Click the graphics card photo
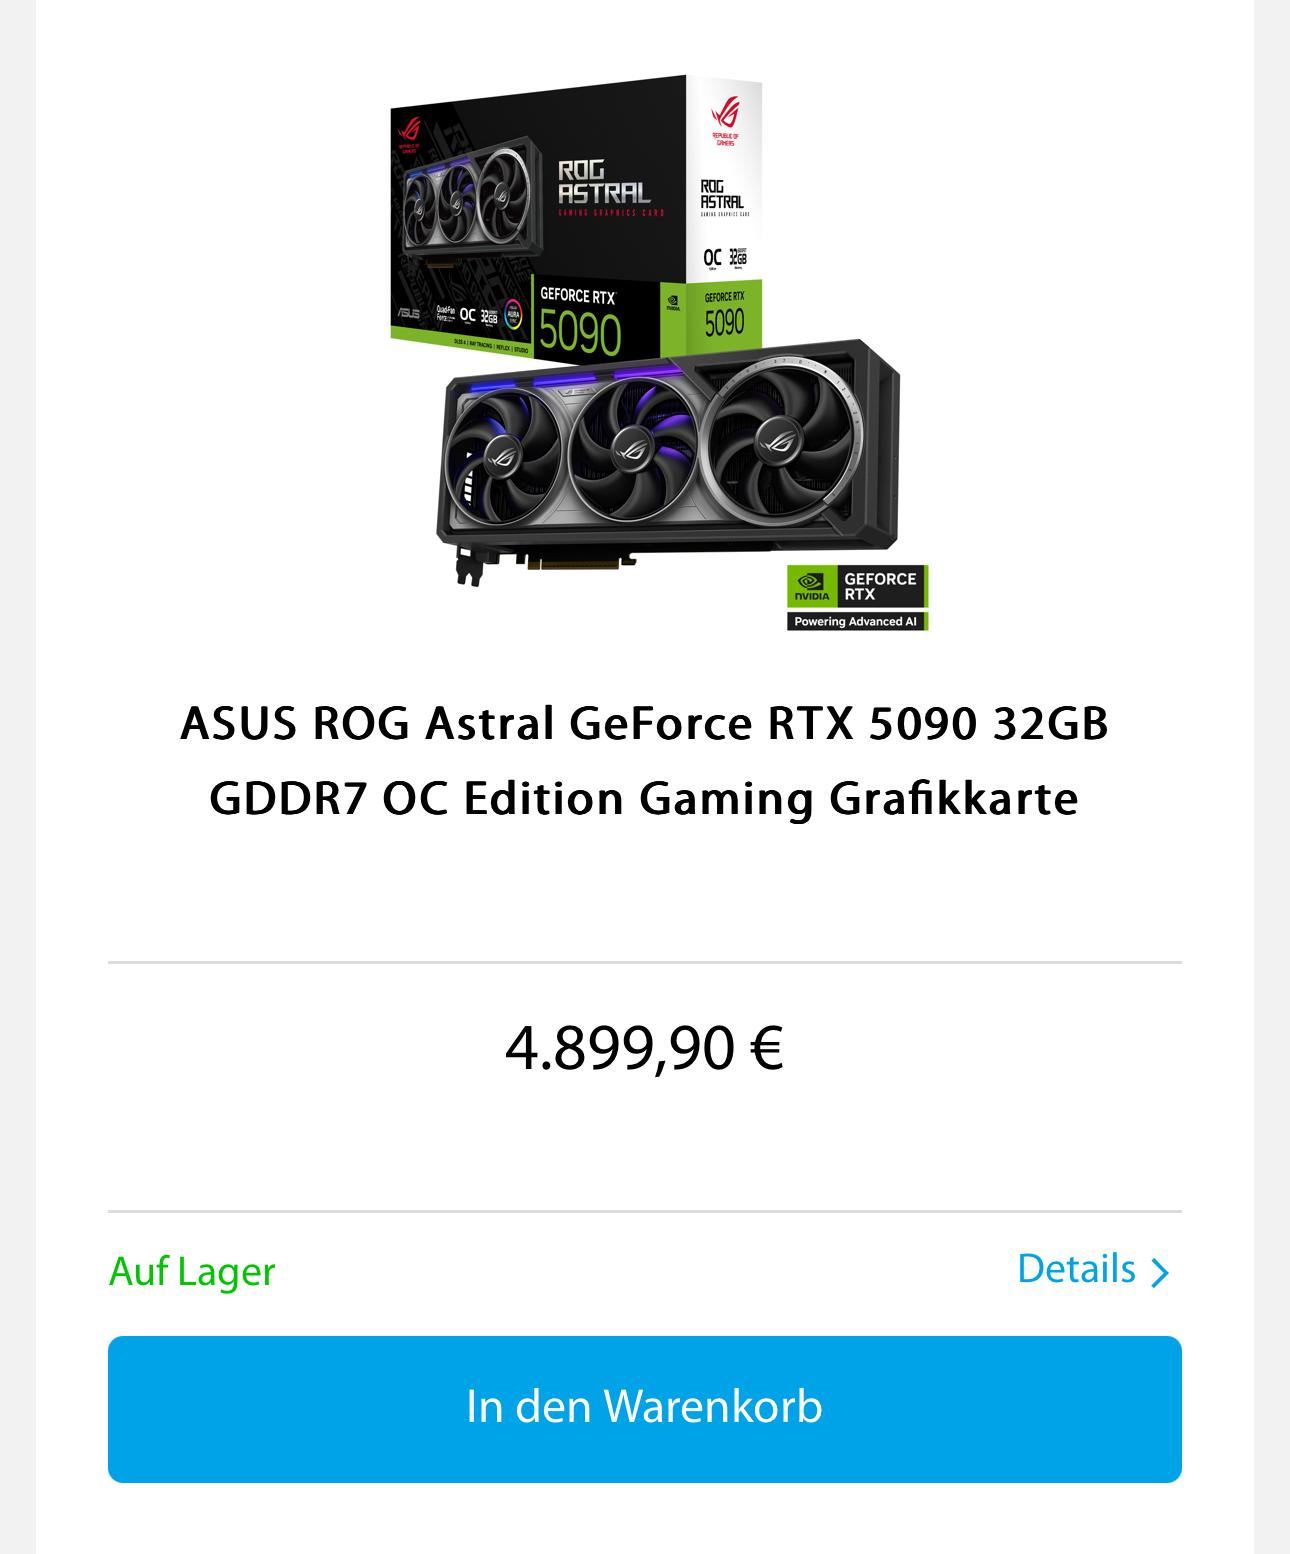The width and height of the screenshot is (1290, 1554). (668, 460)
